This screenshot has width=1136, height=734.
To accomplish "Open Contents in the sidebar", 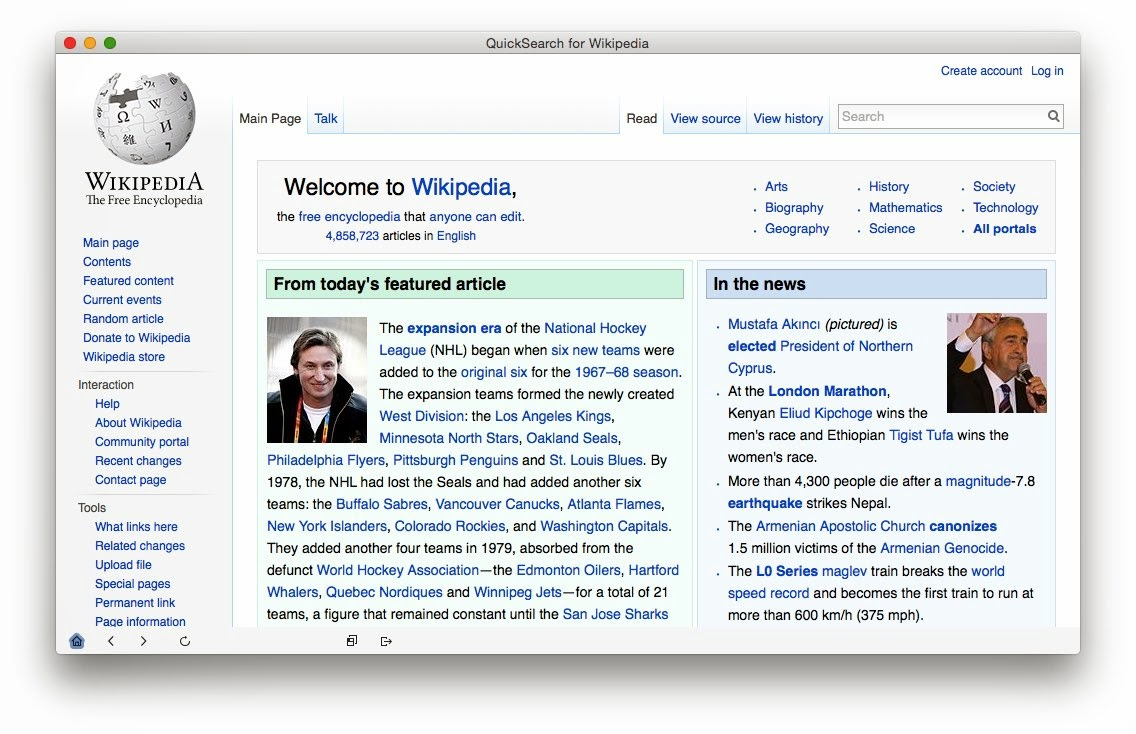I will [107, 262].
